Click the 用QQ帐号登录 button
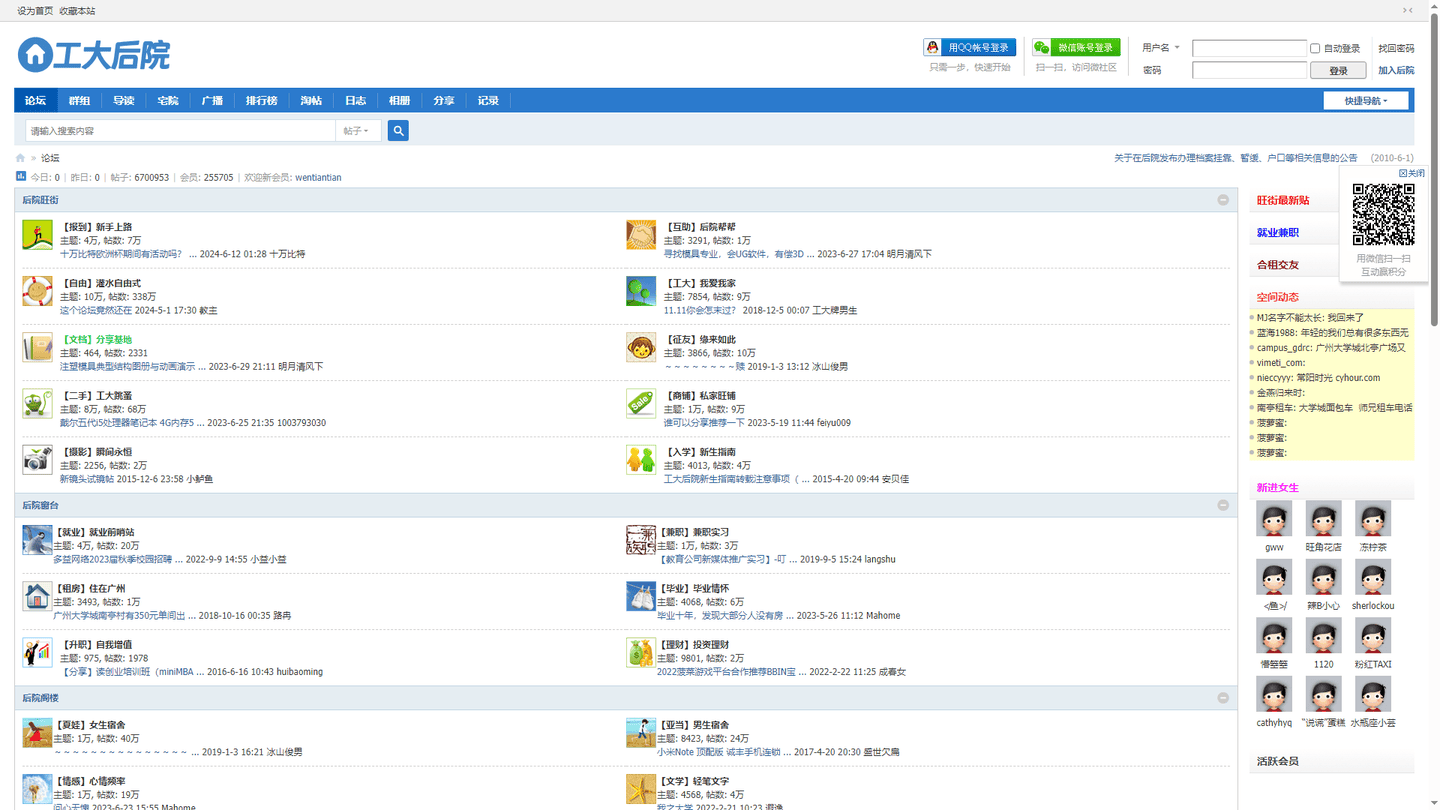This screenshot has height=810, width=1440. pos(970,48)
